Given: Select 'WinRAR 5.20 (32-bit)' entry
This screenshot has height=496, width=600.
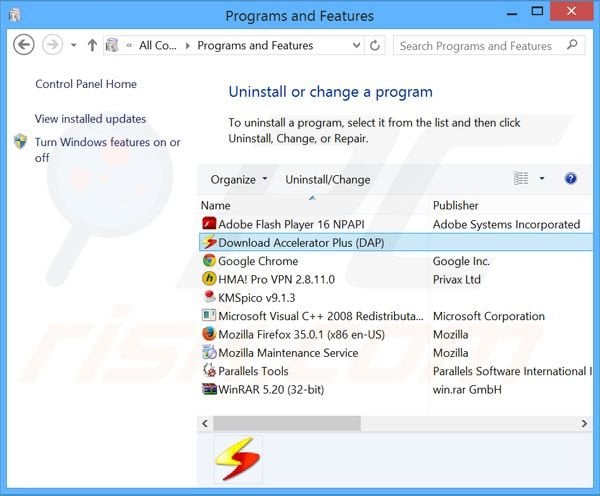Looking at the screenshot, I should (271, 390).
